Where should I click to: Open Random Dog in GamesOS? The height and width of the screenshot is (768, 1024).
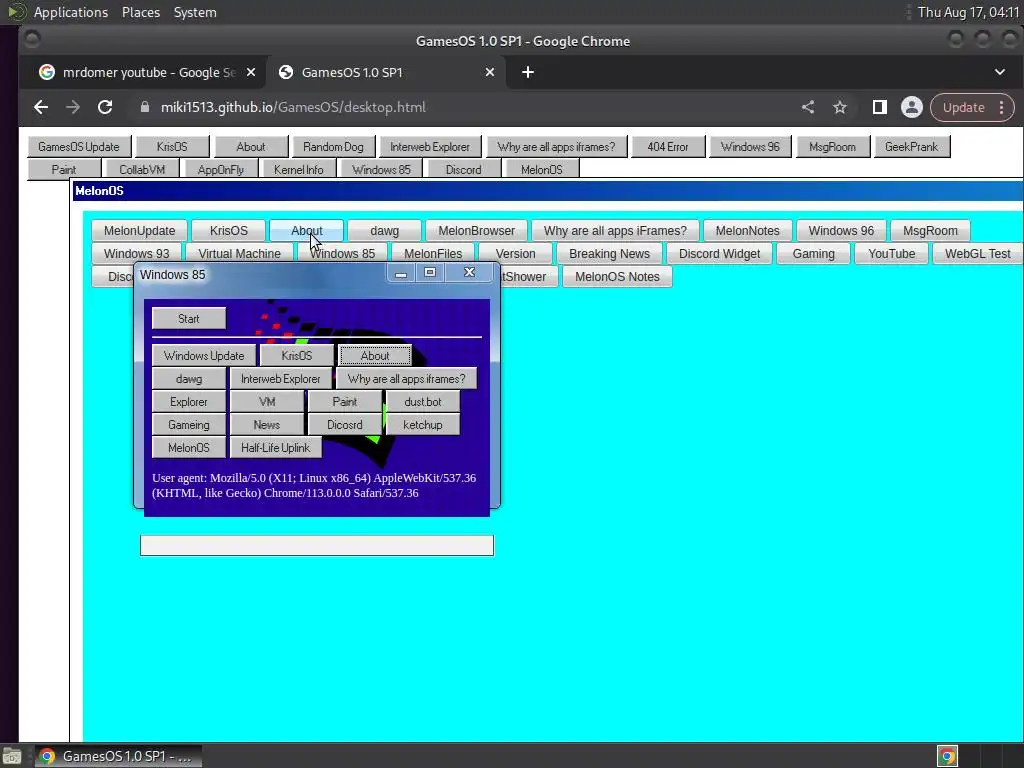[x=333, y=147]
